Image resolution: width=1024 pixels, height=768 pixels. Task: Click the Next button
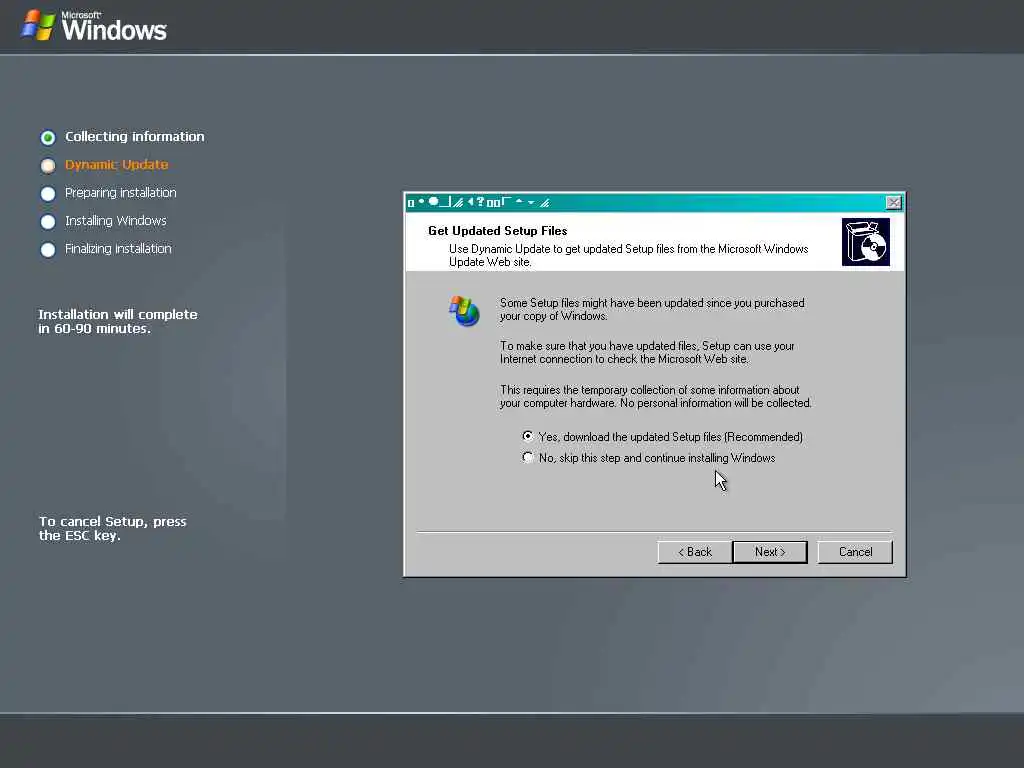point(770,552)
